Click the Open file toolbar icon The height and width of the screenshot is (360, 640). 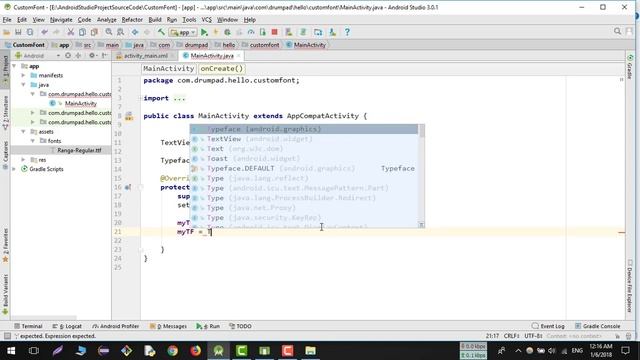pyautogui.click(x=7, y=32)
